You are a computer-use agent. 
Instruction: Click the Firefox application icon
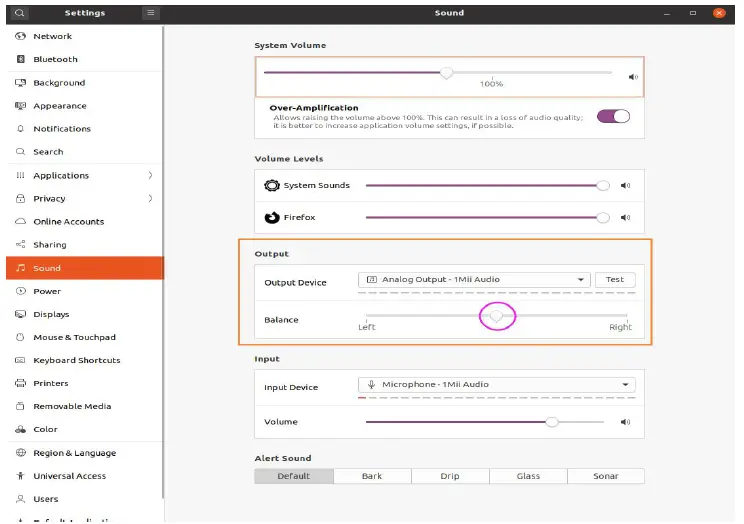272,217
